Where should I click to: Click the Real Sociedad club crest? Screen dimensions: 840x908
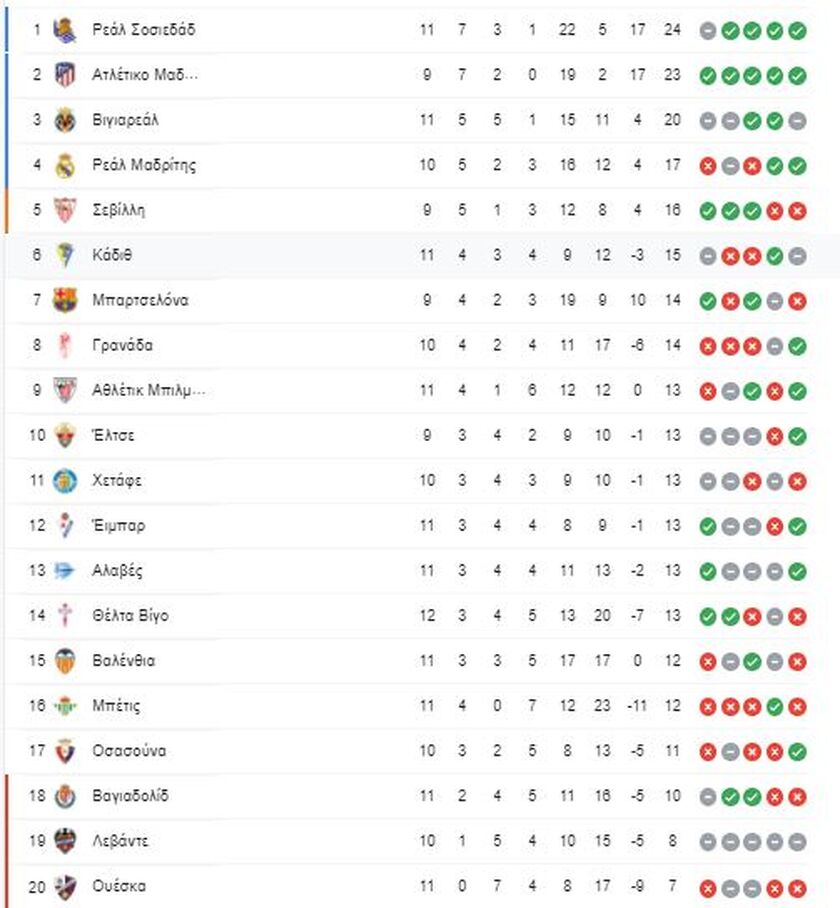[65, 30]
